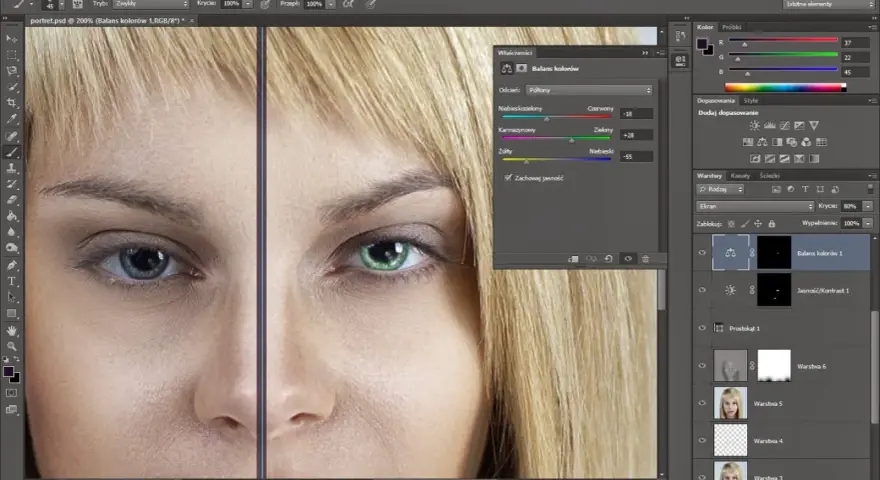Lock layer position (move arrows icon)
Viewport: 880px width, 480px height.
coord(758,223)
